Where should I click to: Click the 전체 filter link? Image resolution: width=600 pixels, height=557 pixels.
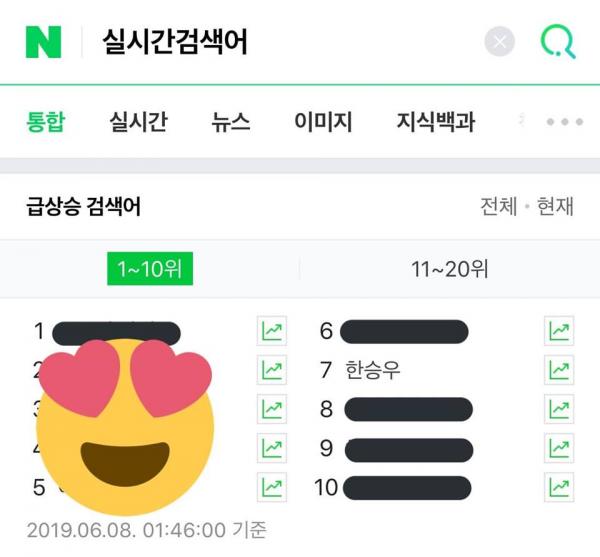[499, 206]
